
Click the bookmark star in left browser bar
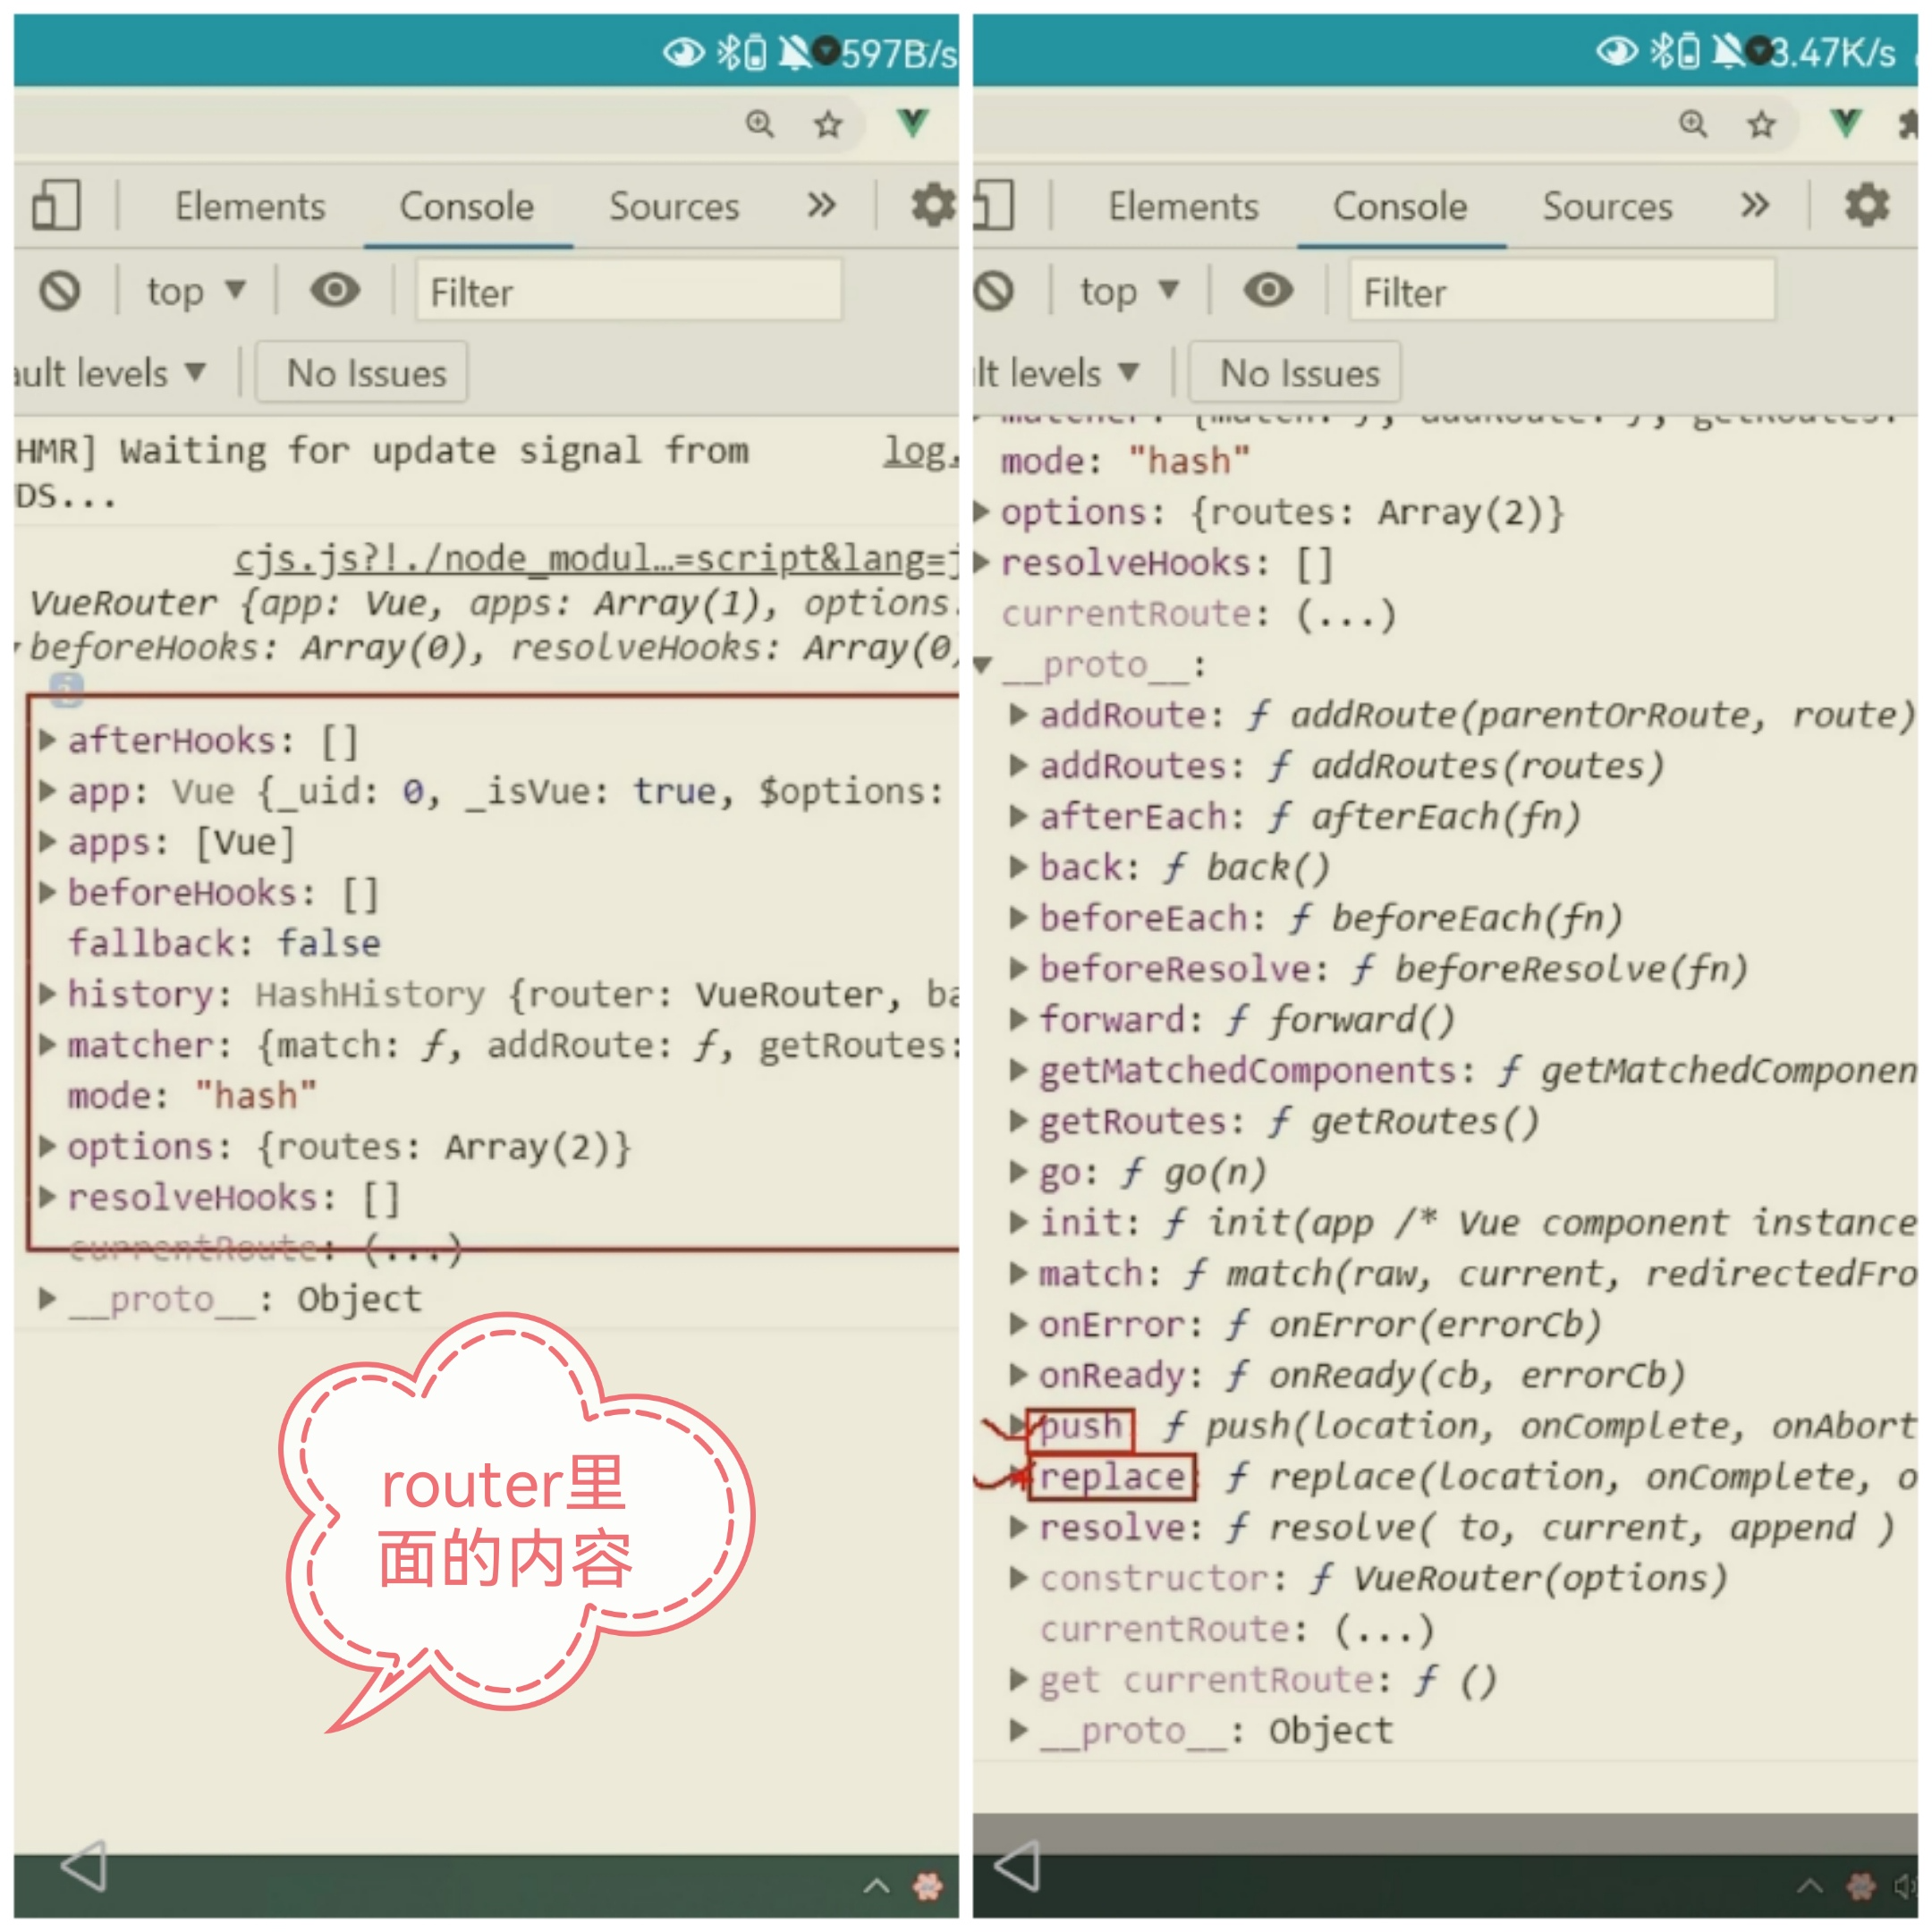pos(827,125)
